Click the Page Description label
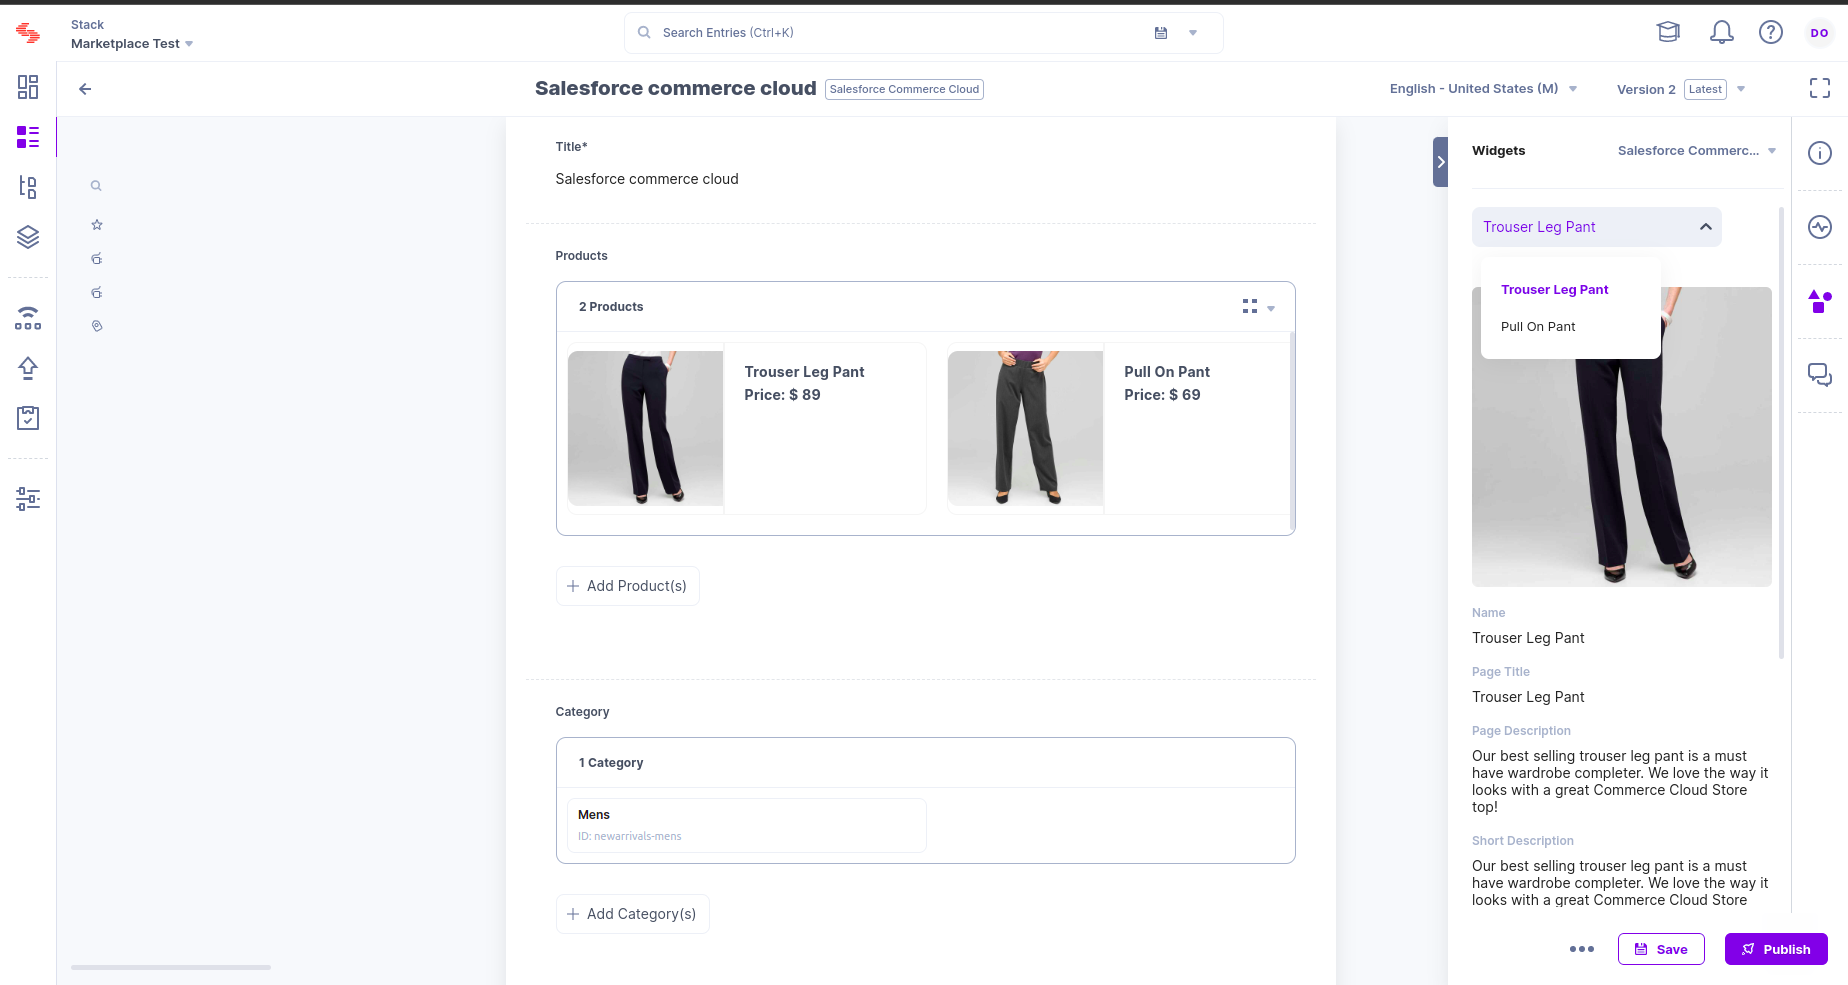The image size is (1848, 985). 1521,731
